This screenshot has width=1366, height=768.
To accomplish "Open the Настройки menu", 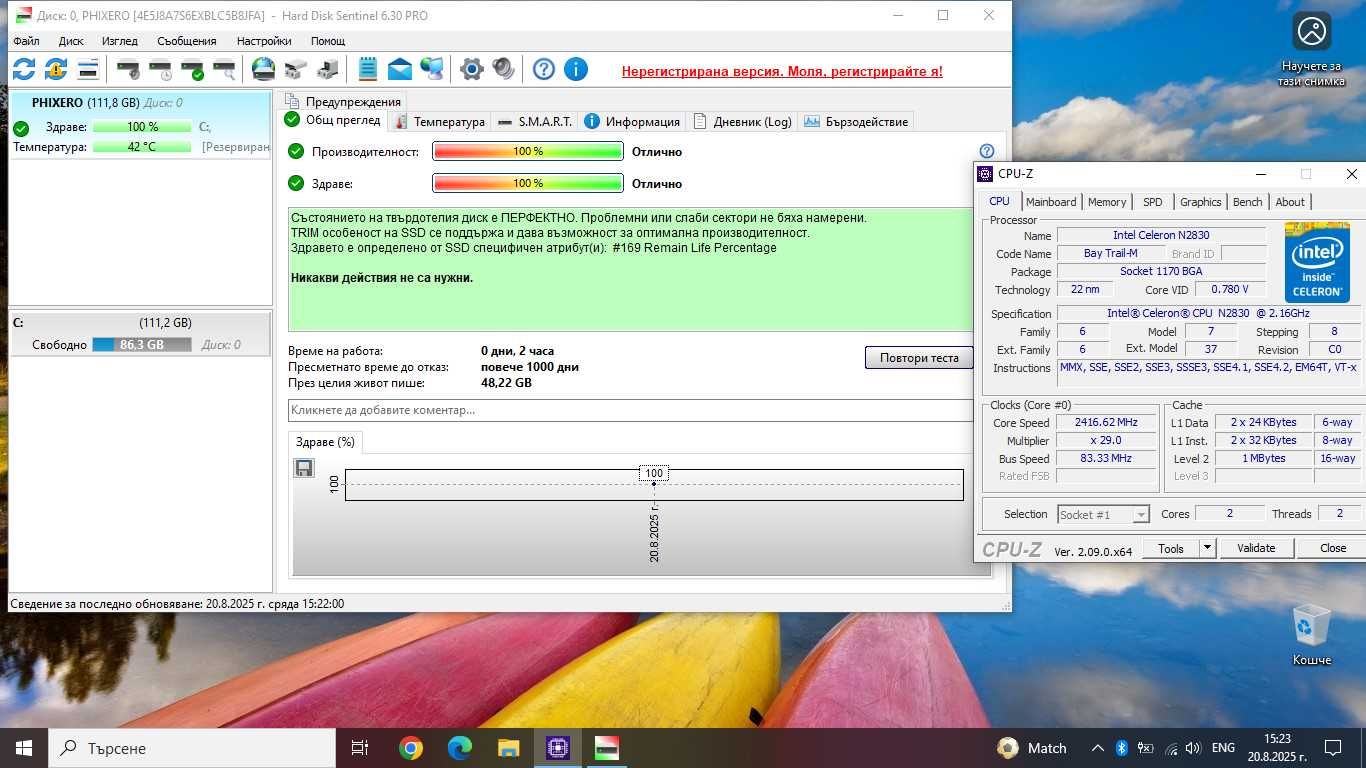I will point(264,41).
